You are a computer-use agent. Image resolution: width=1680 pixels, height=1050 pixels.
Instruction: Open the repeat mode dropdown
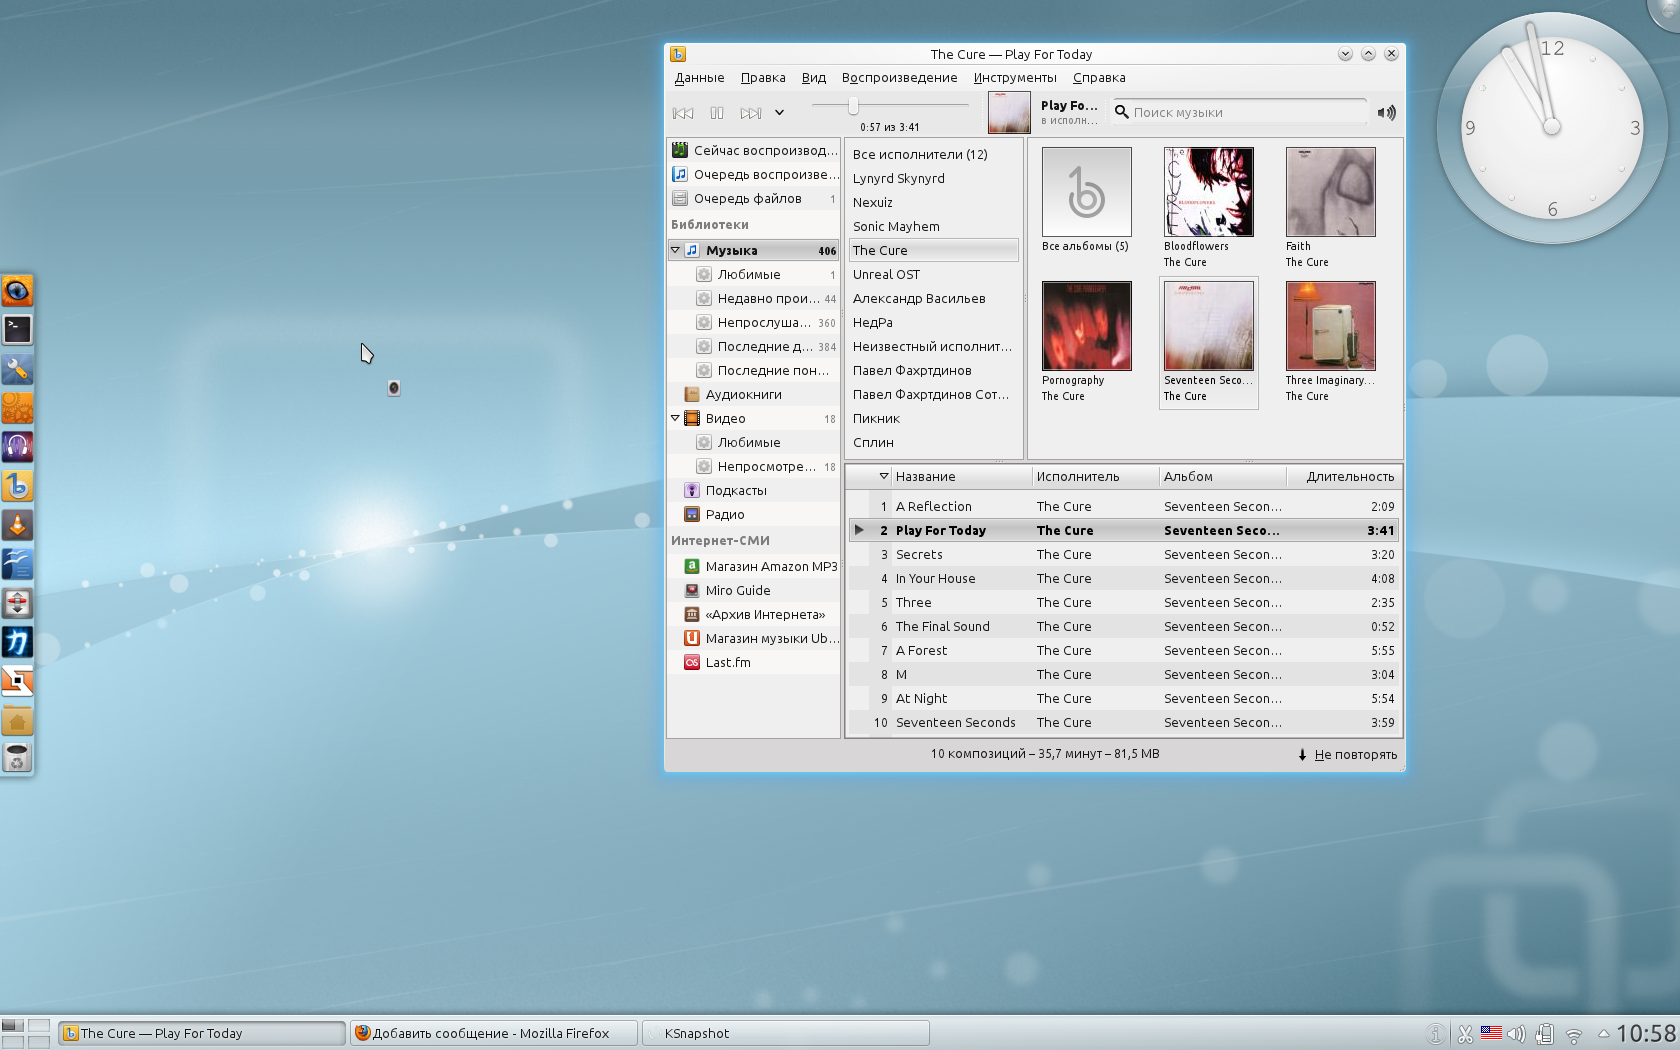coord(1347,755)
